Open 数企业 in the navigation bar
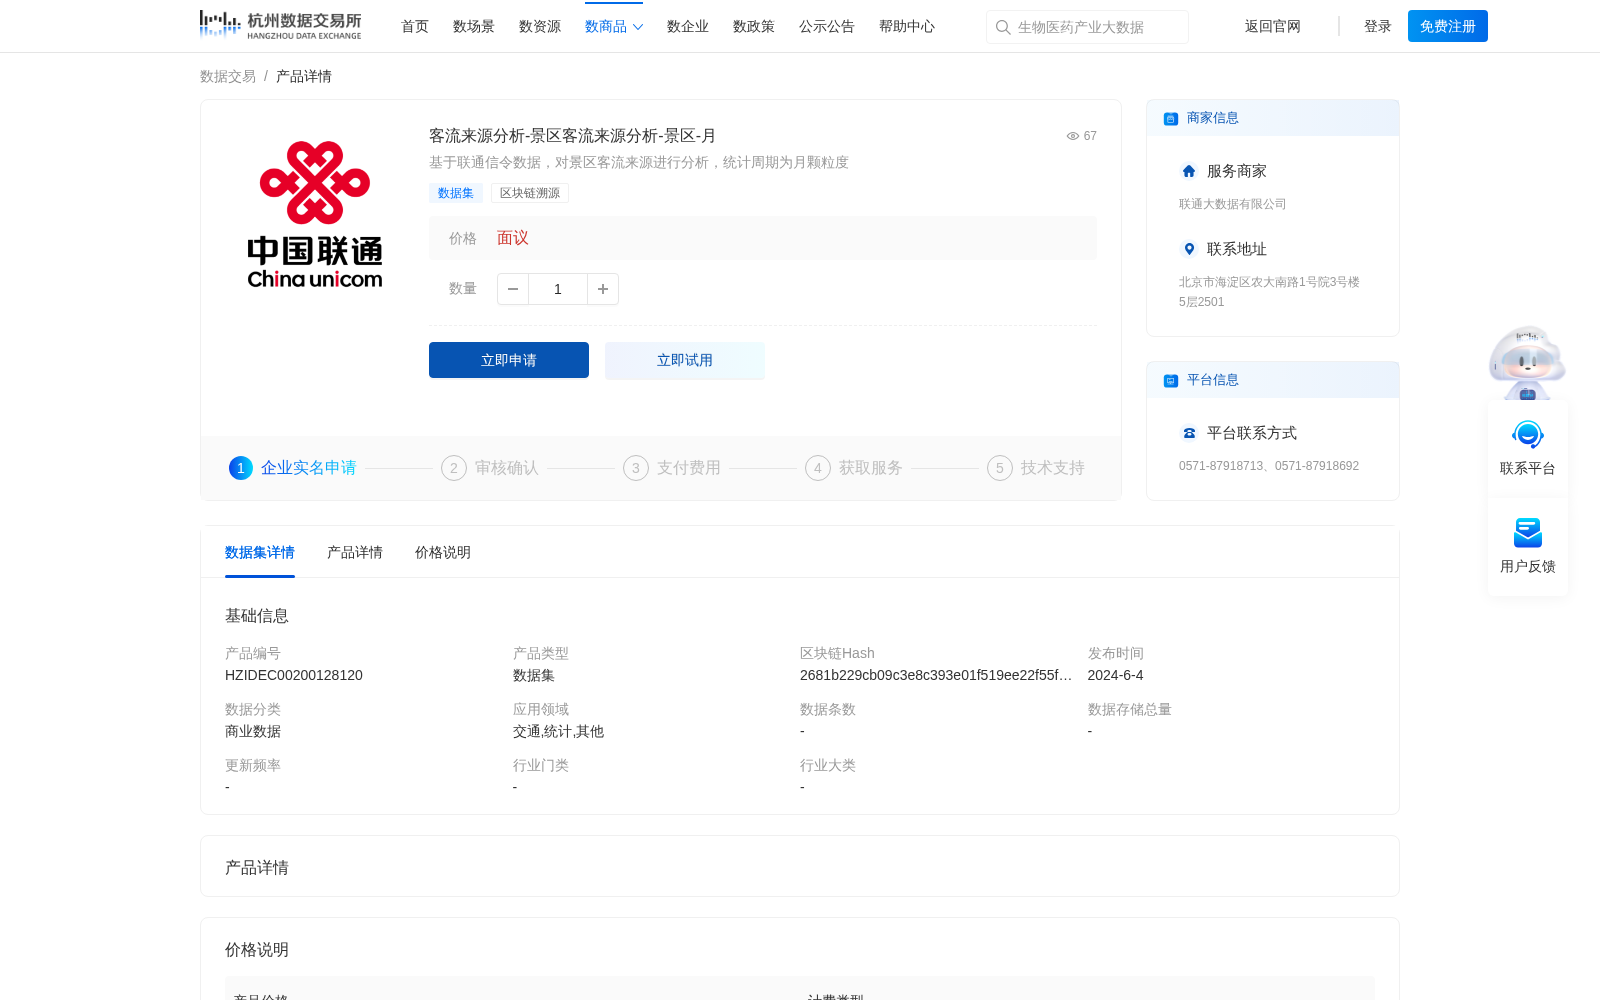 pyautogui.click(x=688, y=27)
